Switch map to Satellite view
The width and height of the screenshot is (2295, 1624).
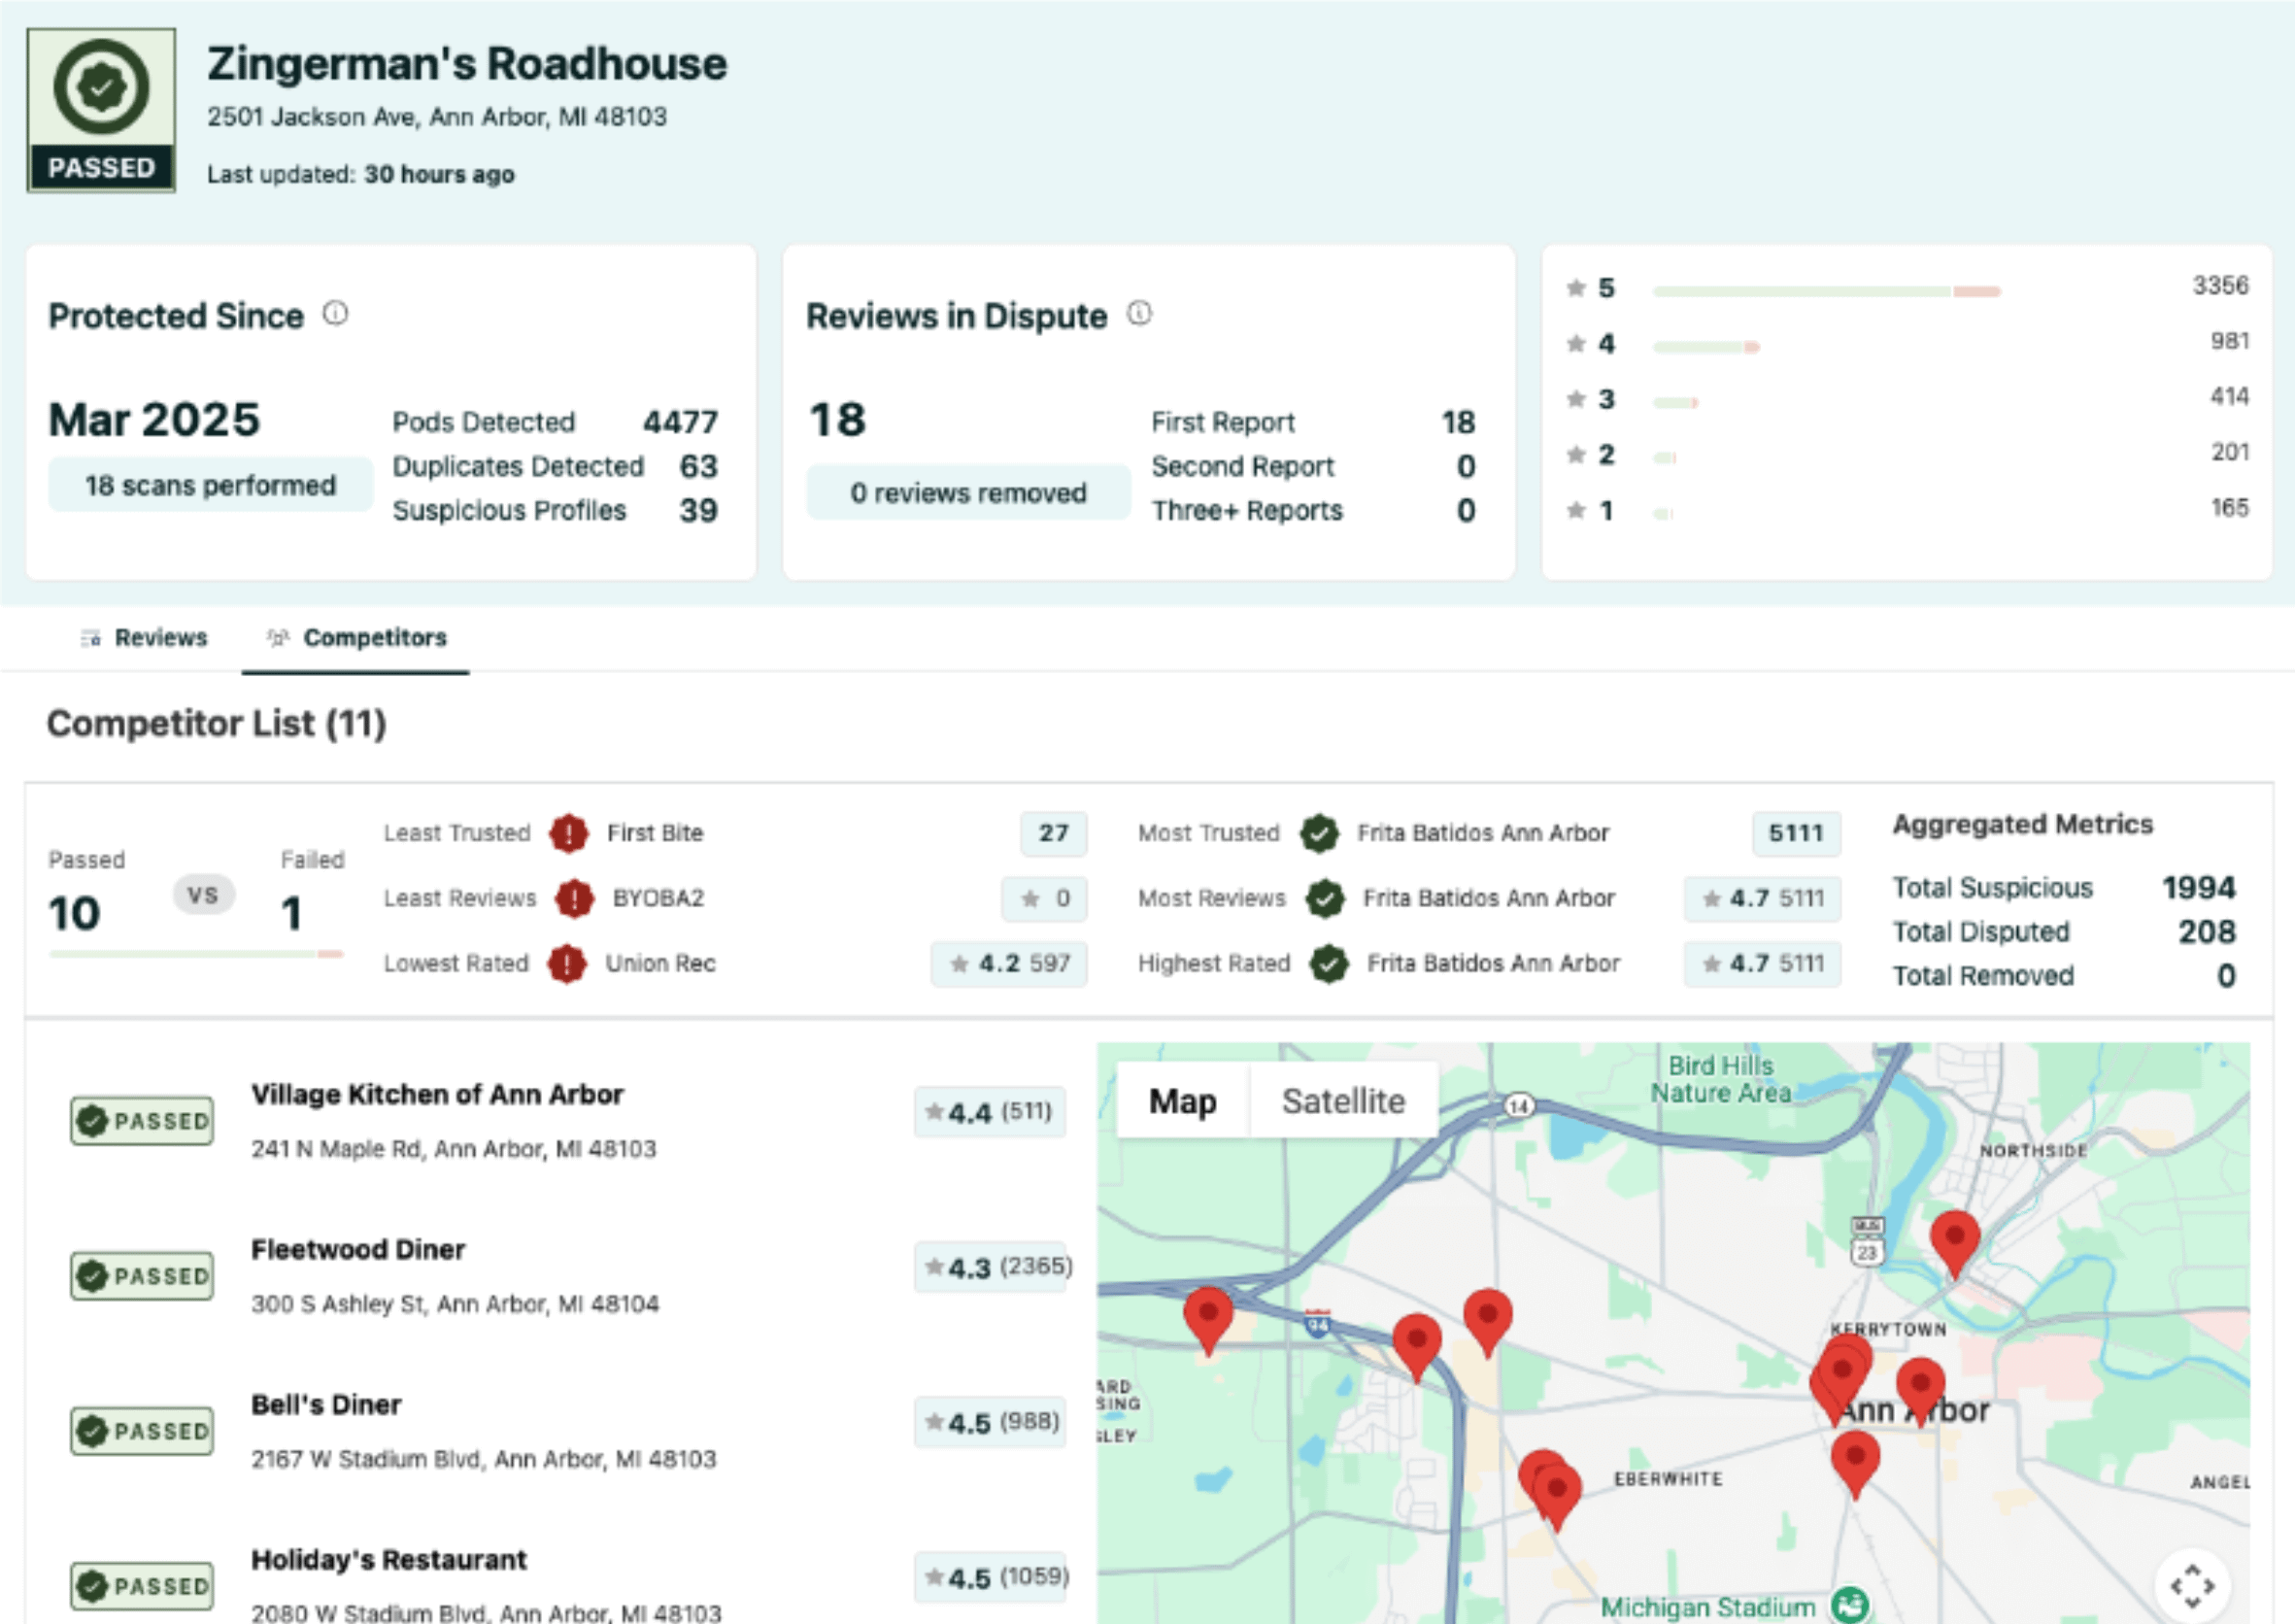(x=1343, y=1101)
